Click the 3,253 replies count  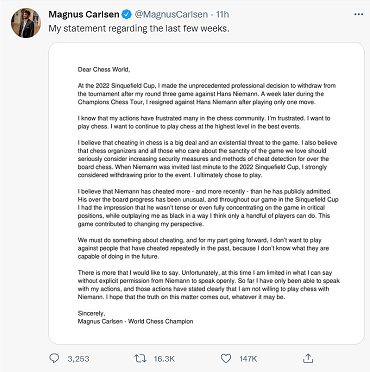[x=78, y=359]
